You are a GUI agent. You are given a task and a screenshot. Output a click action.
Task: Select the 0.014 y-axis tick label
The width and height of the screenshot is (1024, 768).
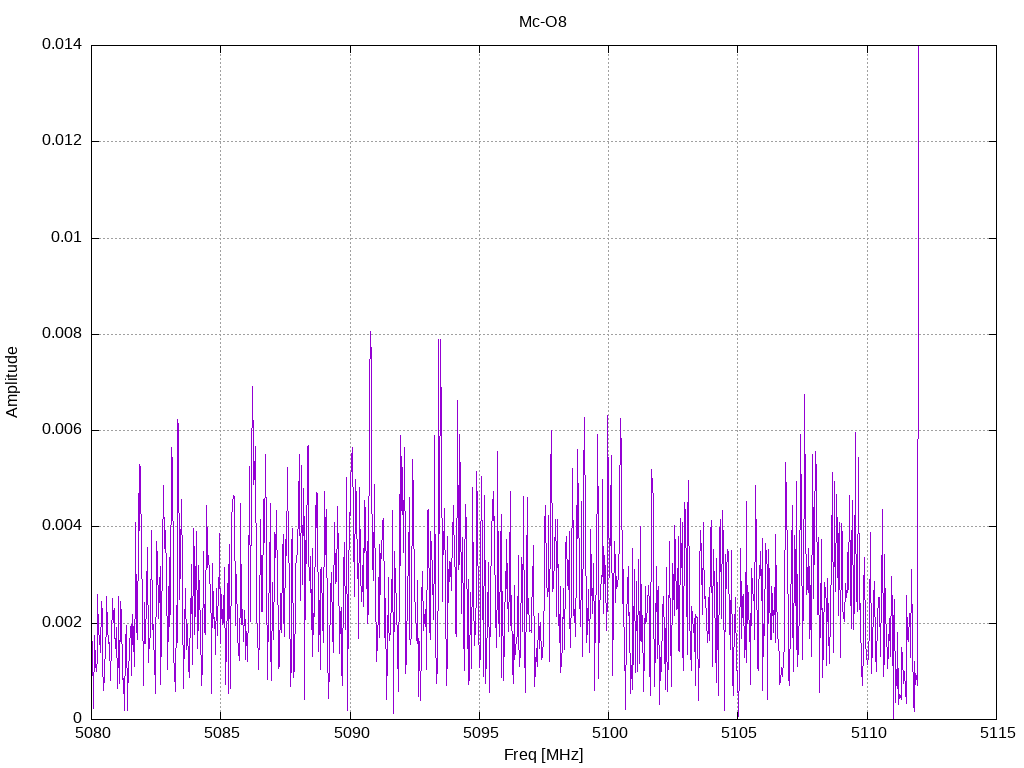(x=61, y=45)
